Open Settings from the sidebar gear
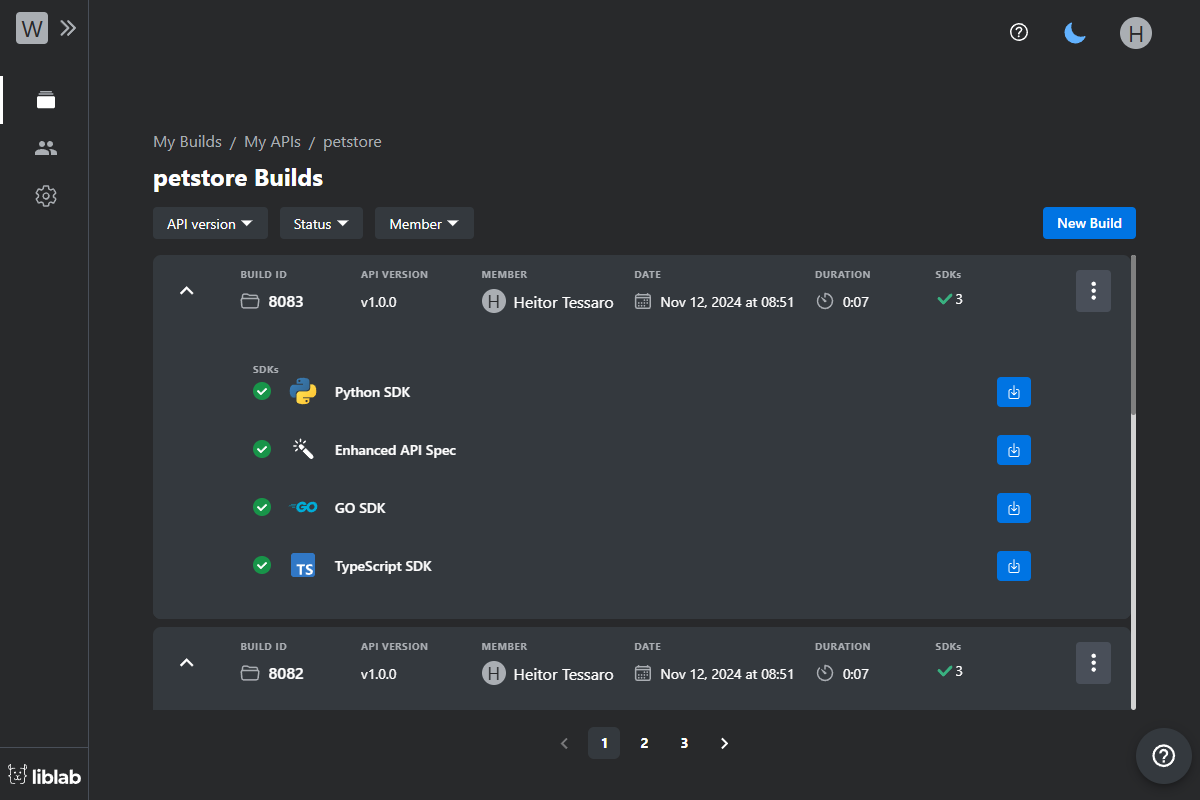 tap(46, 196)
